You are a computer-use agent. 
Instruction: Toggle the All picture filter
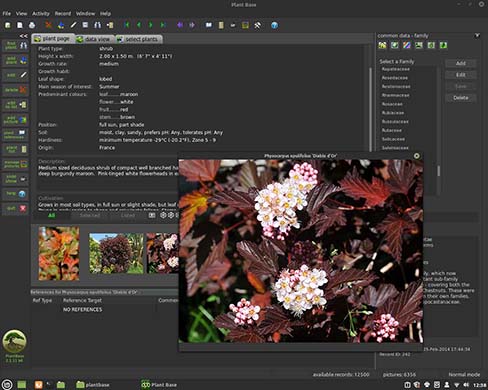click(52, 215)
